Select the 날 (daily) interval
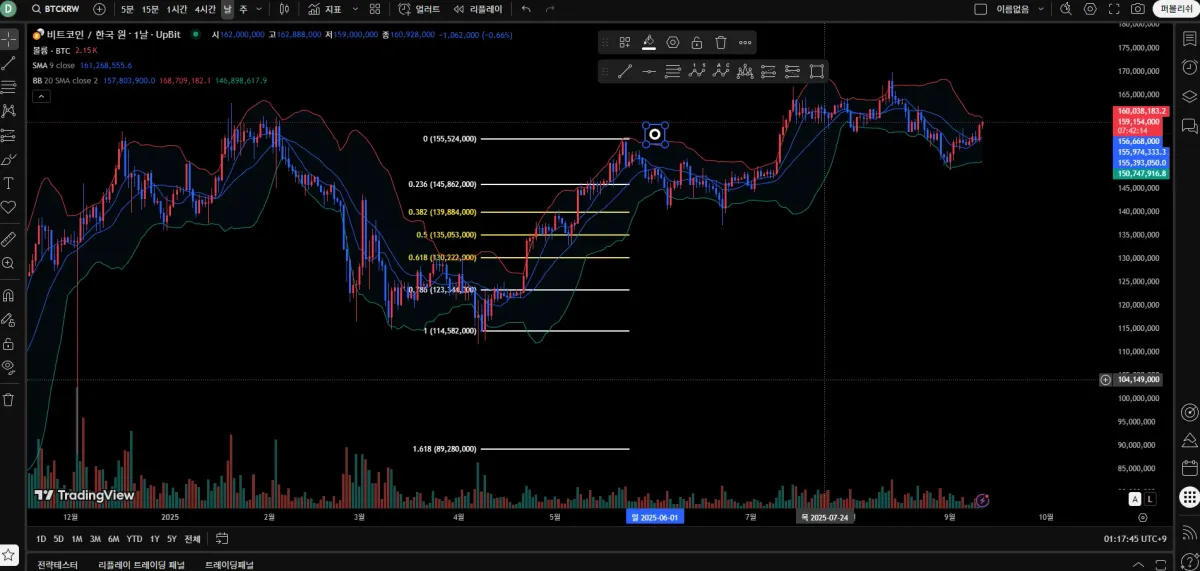The image size is (1200, 571). coord(227,9)
